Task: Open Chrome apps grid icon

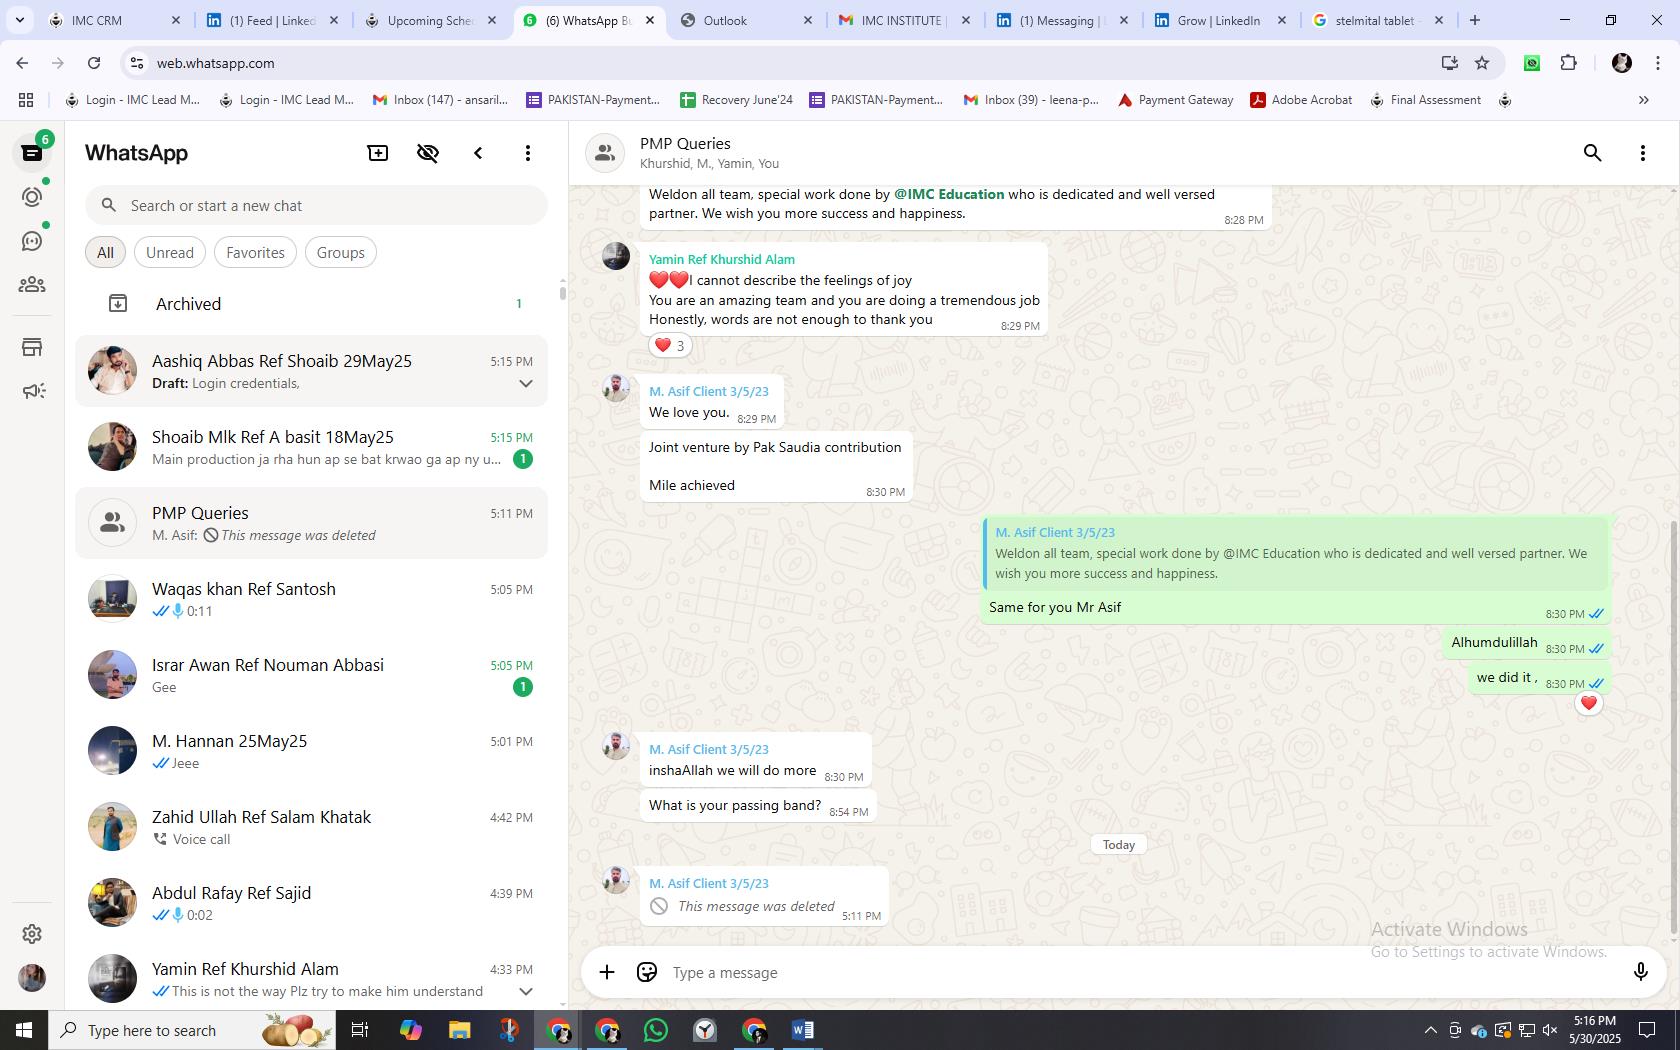Action: click(x=26, y=100)
